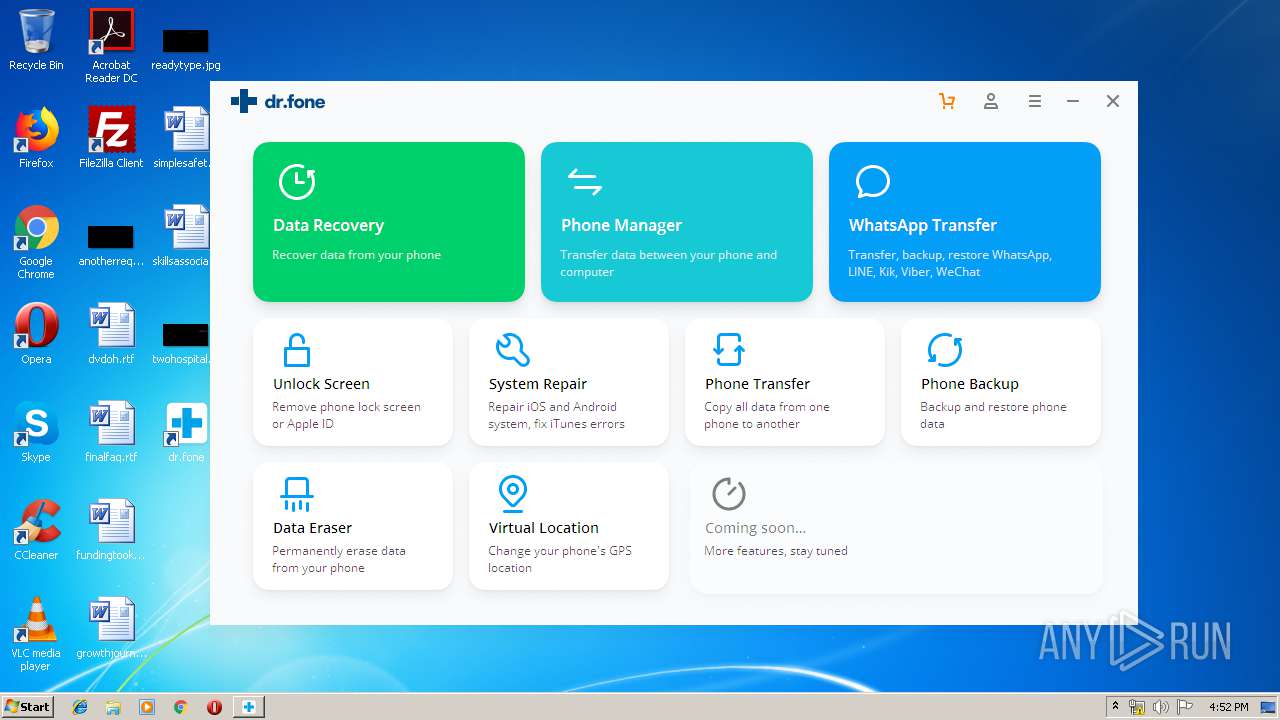This screenshot has width=1280, height=720.
Task: Open the Phone Manager card
Action: [x=677, y=221]
